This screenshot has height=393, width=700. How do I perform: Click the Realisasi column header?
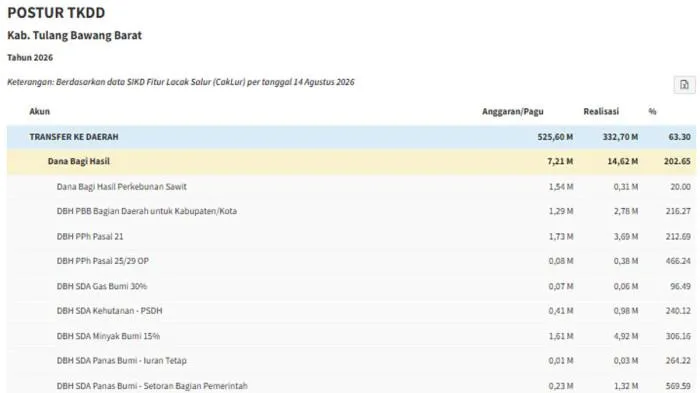click(x=601, y=112)
